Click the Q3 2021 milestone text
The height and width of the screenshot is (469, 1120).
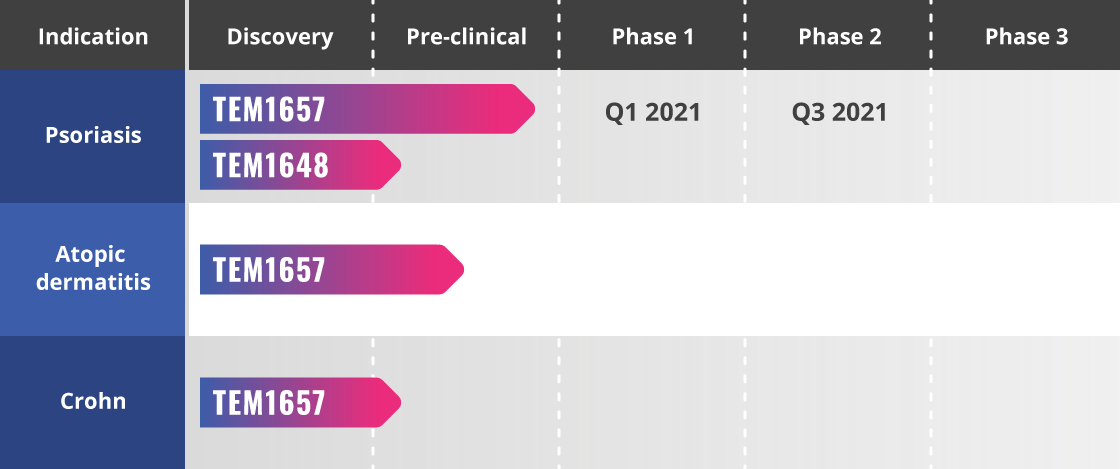pyautogui.click(x=839, y=112)
